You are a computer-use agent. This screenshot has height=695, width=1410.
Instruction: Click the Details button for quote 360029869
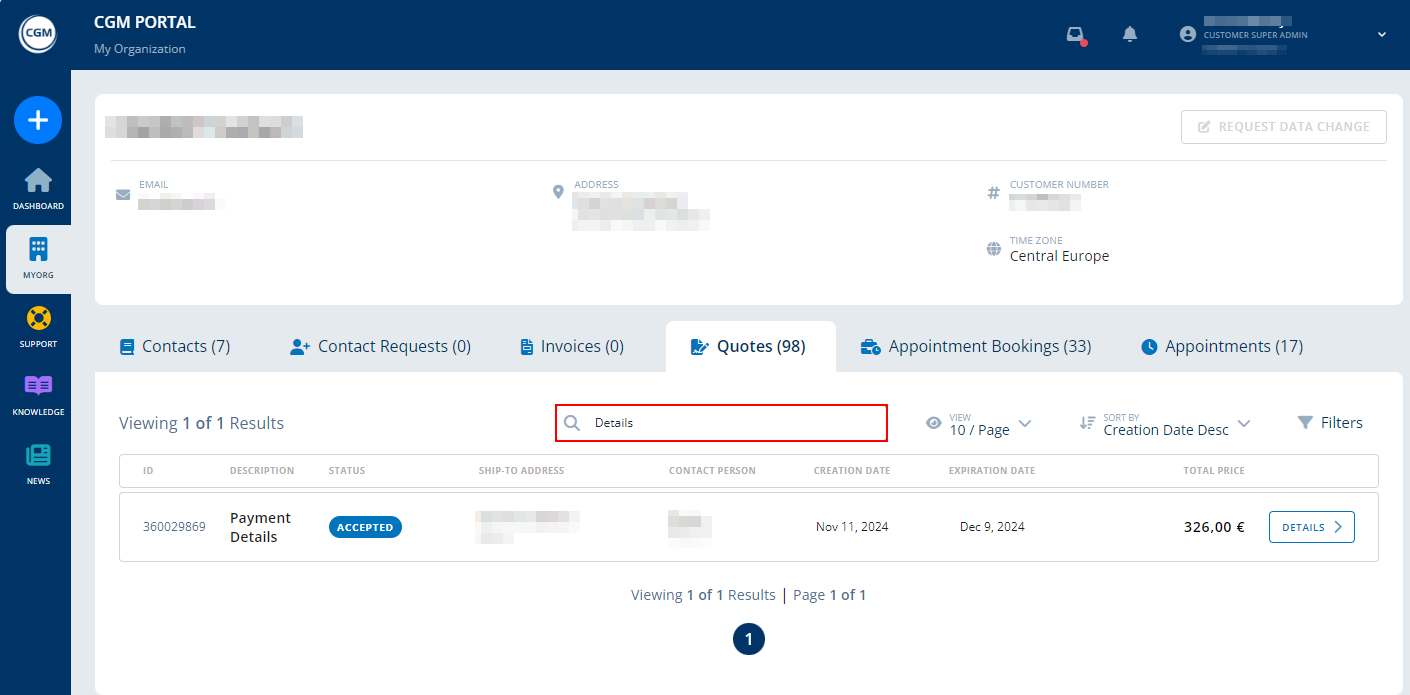1311,527
